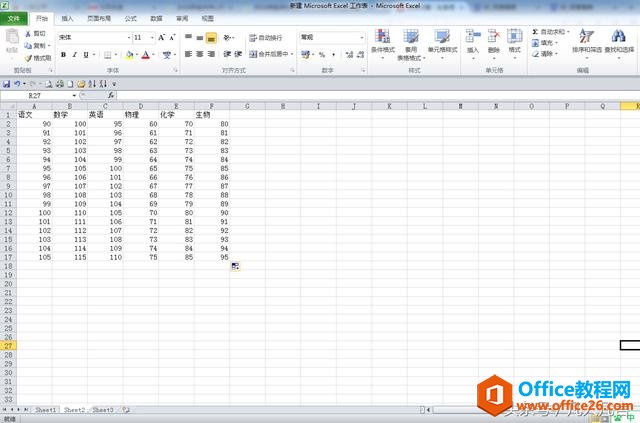This screenshot has width=640, height=423.
Task: Open 查找和选择 find and select
Action: point(619,44)
